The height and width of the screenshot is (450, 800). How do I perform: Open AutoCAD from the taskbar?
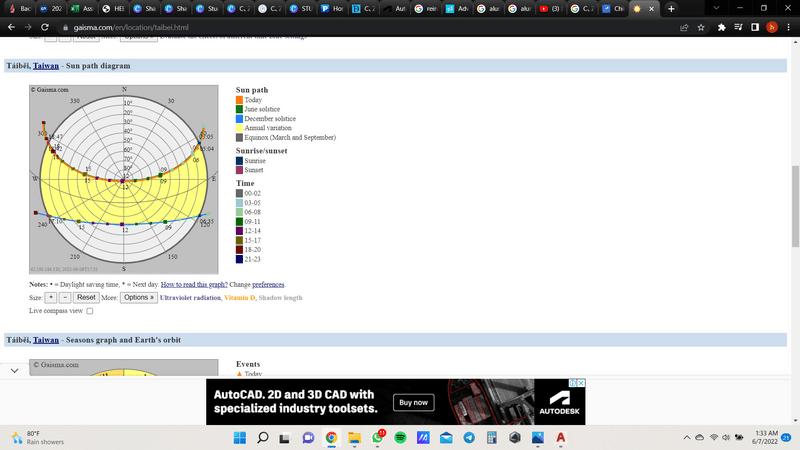[x=561, y=437]
